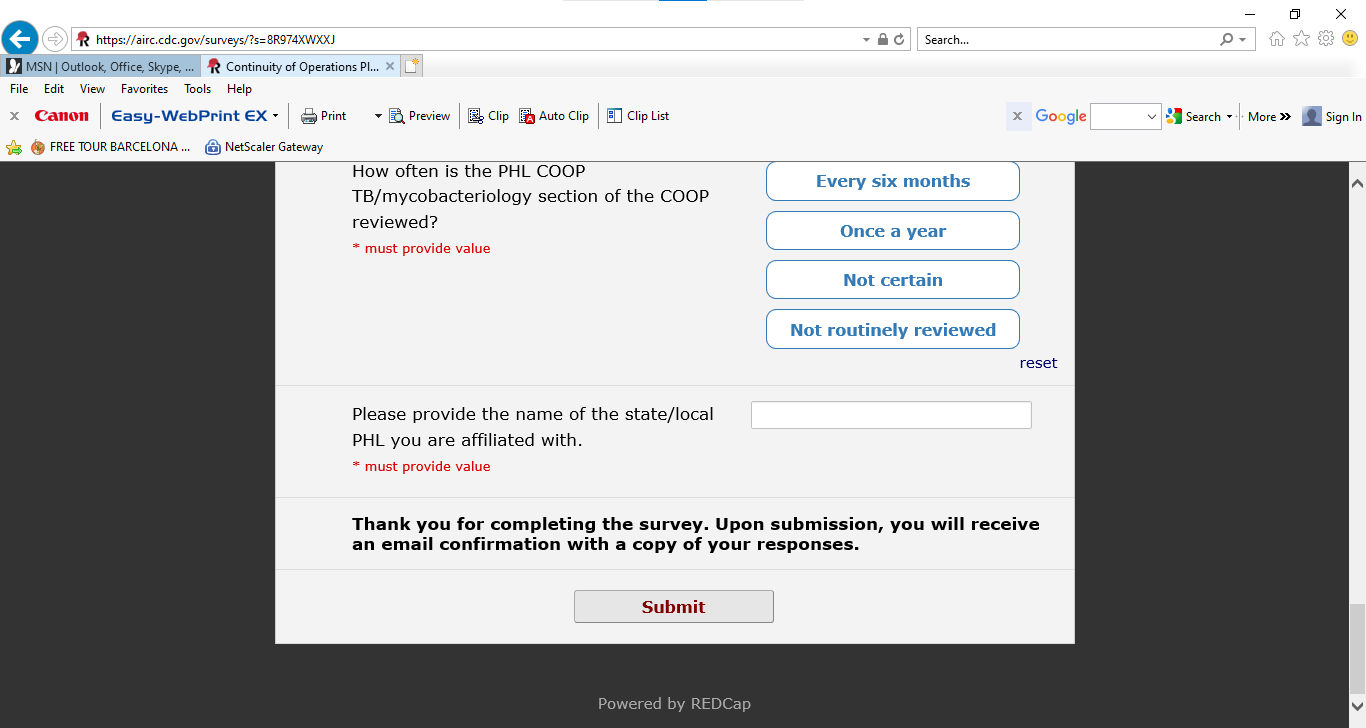Open the Edit menu
Image resolution: width=1366 pixels, height=728 pixels.
[54, 89]
